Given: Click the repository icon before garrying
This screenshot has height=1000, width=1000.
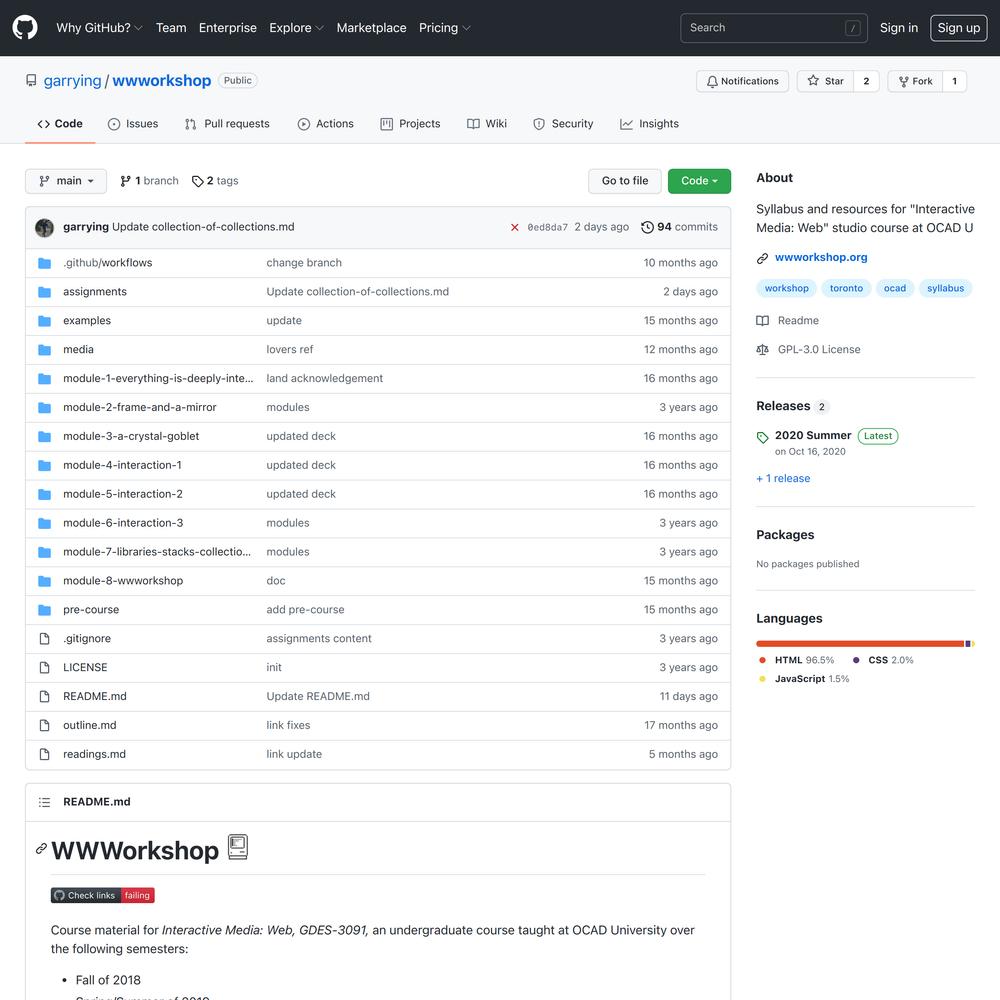Looking at the screenshot, I should (31, 80).
